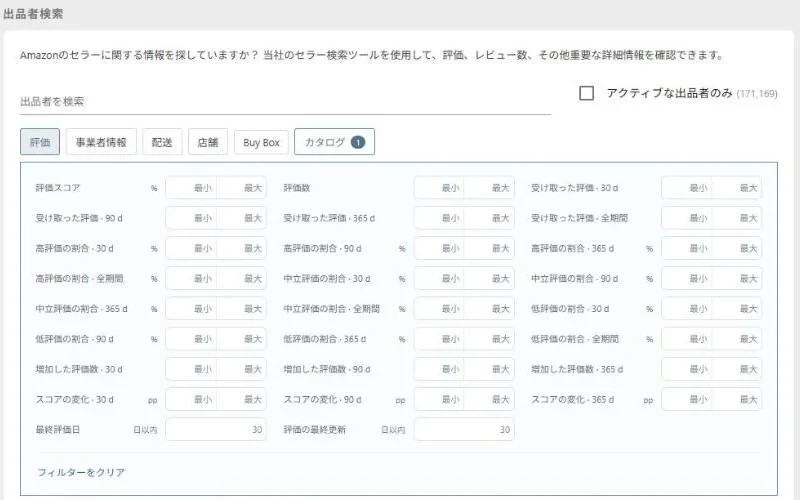Click 低評価の割合 90 d maximum field

(x=241, y=339)
